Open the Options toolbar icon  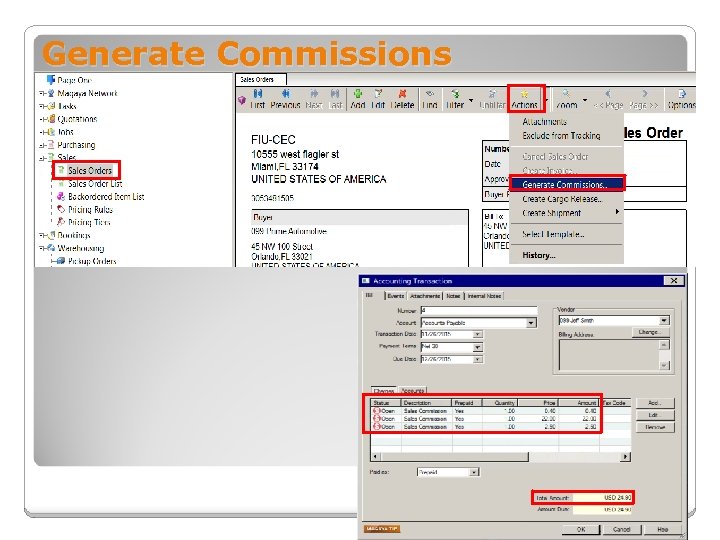point(682,94)
